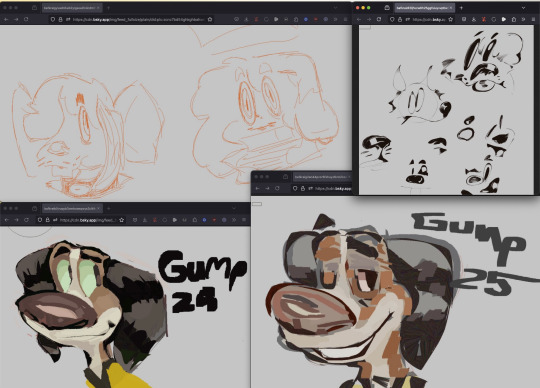
Task: Bookmark the page with the star in the top-right window
Action: pos(451,19)
